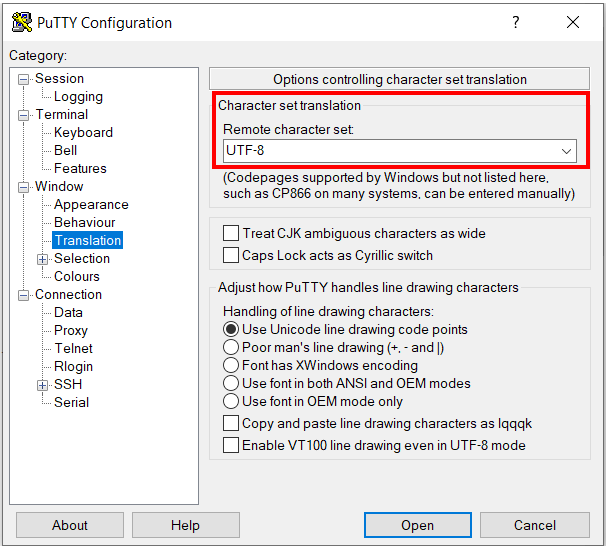The width and height of the screenshot is (606, 547).
Task: Collapse the Window category node
Action: click(24, 187)
